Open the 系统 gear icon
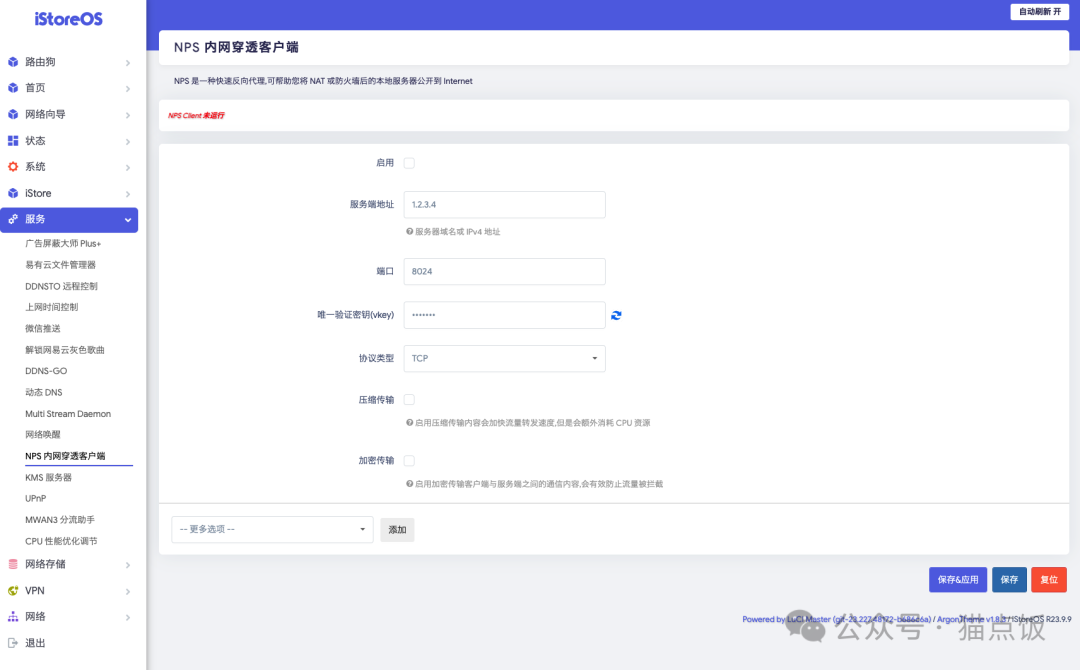This screenshot has width=1080, height=670. point(12,166)
